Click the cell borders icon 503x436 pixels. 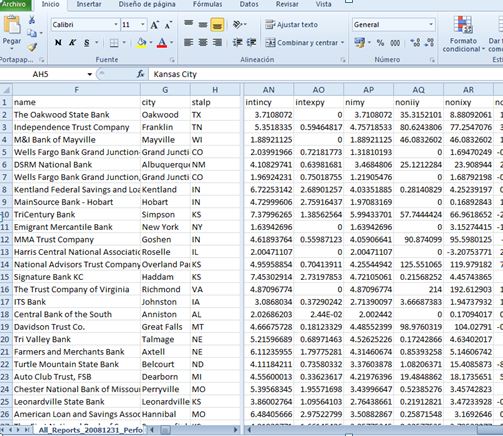coord(114,43)
